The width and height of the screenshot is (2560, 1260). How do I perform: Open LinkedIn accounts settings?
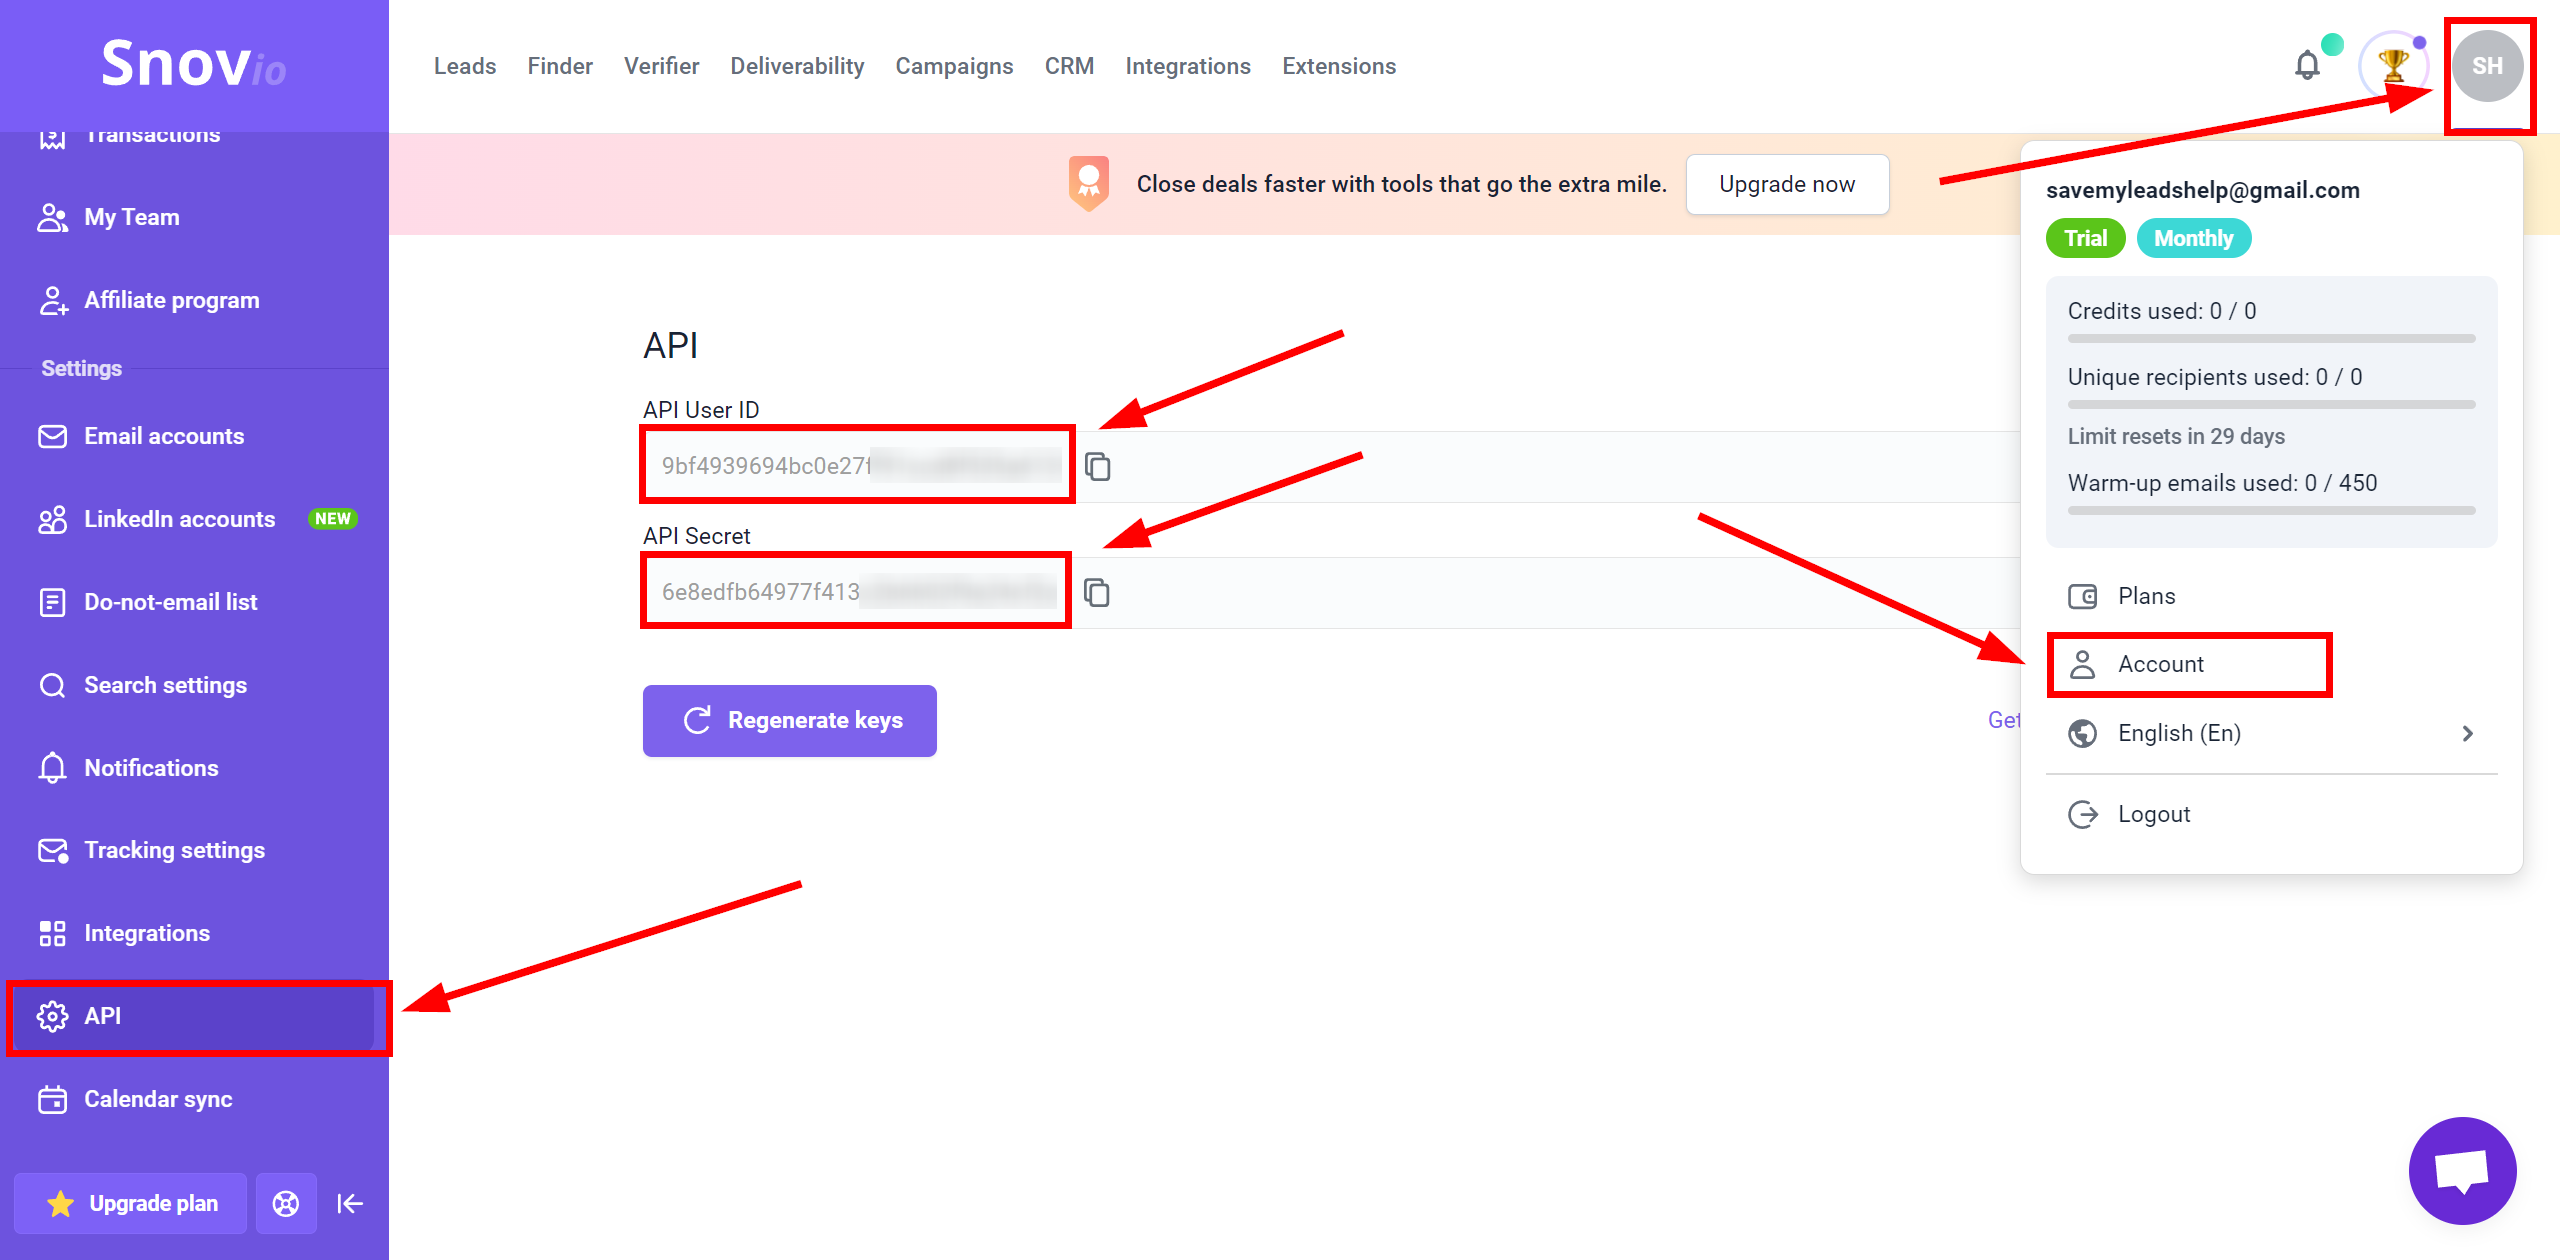click(x=194, y=520)
